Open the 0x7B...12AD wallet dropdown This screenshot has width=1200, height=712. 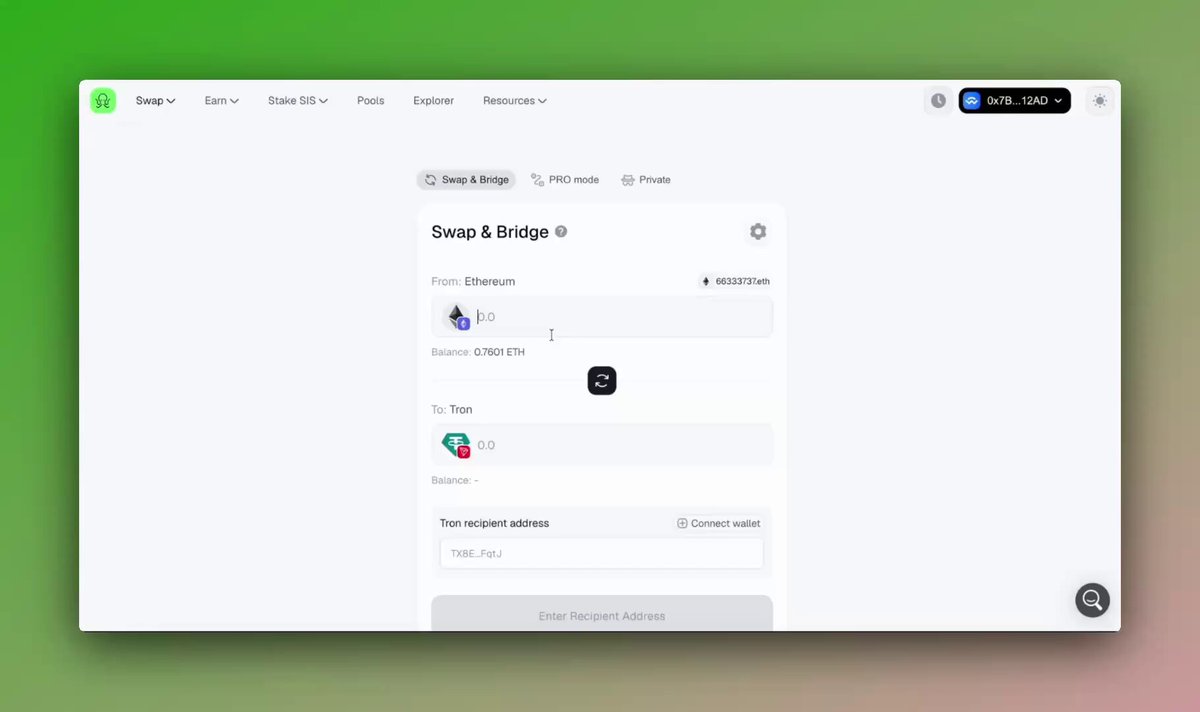[x=1015, y=101]
